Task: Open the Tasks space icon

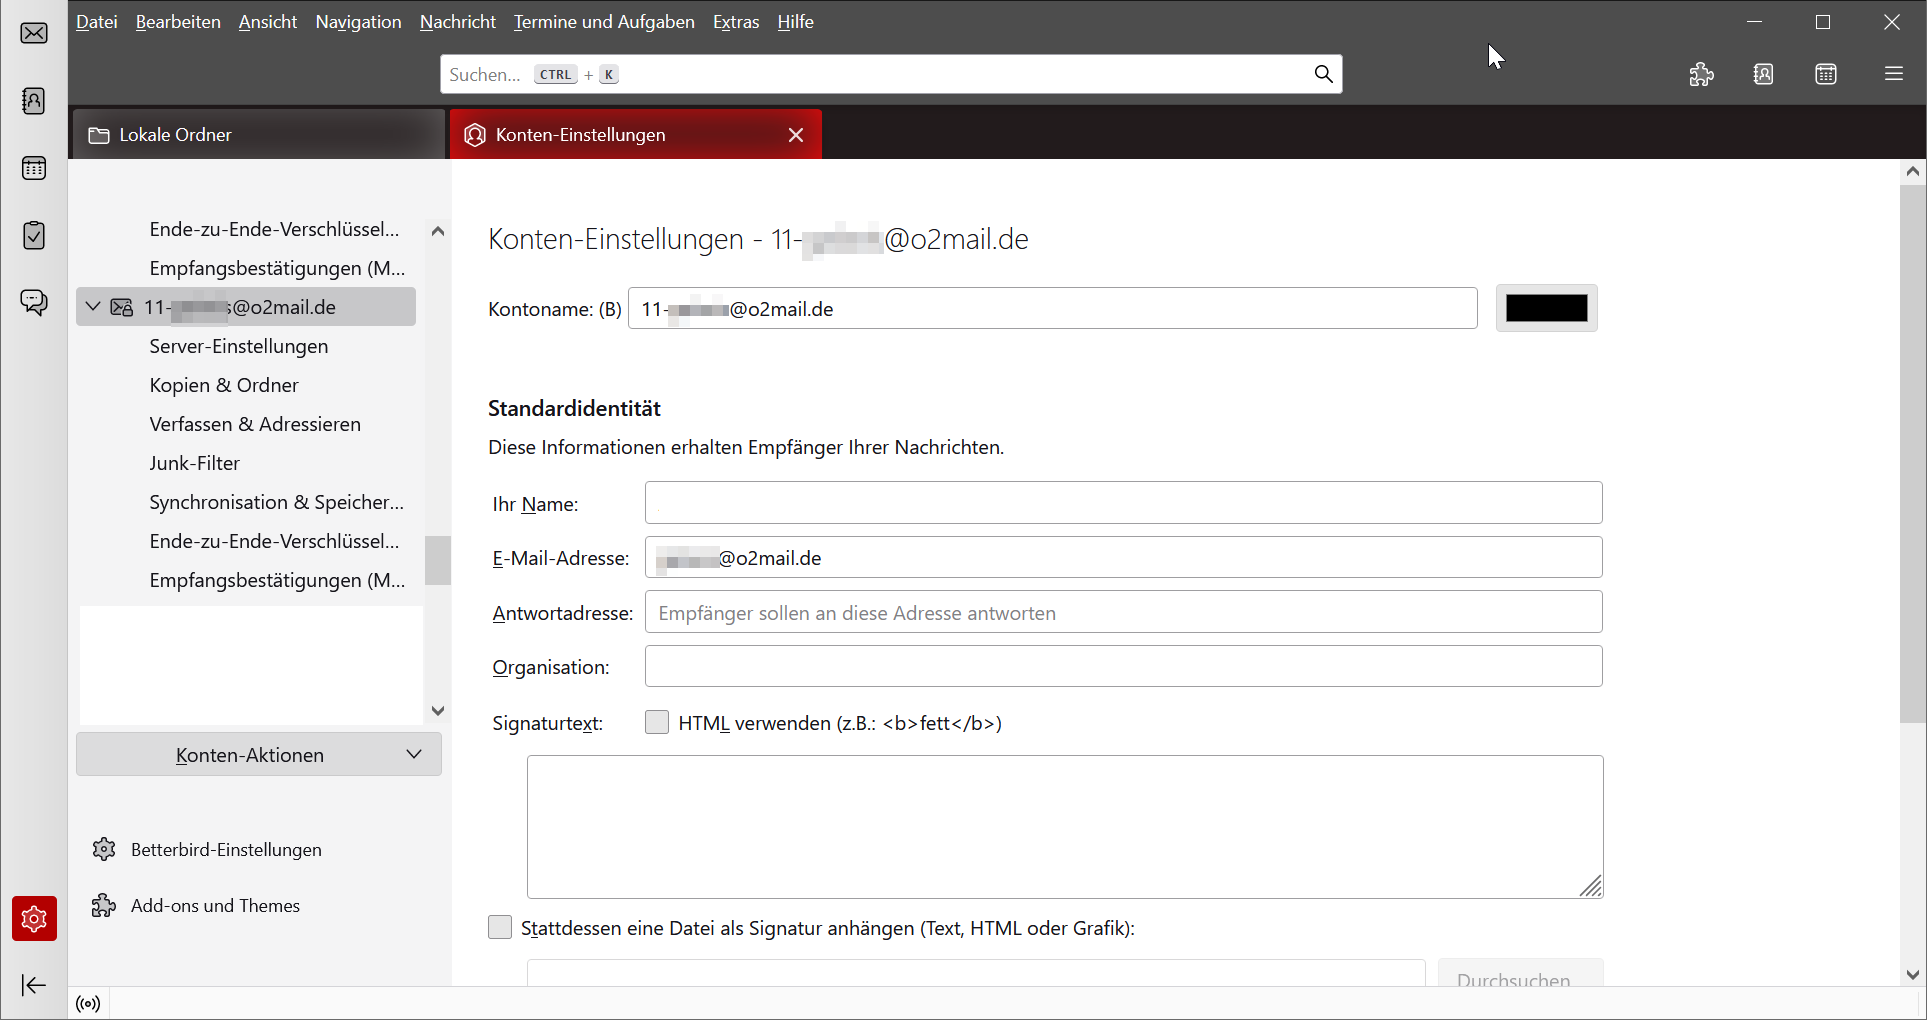Action: (x=34, y=236)
